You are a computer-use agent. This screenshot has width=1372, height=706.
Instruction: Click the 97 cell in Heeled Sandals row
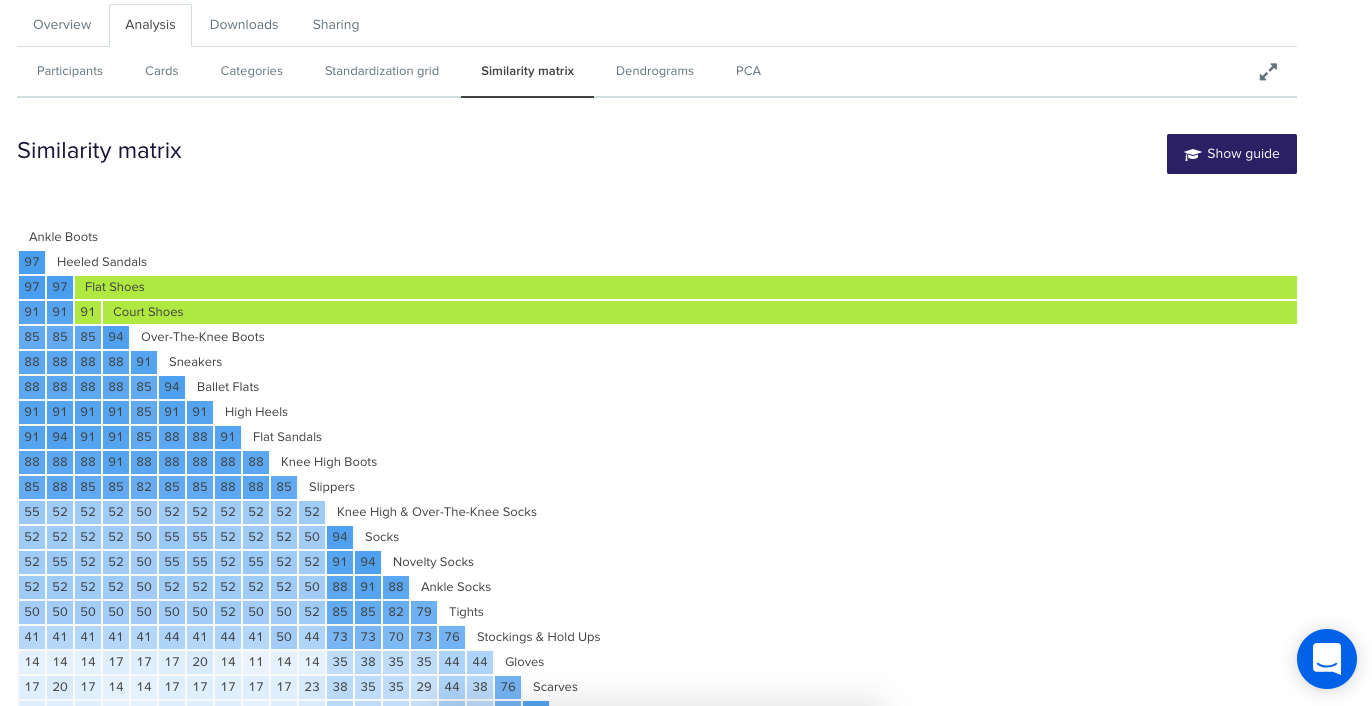point(32,262)
